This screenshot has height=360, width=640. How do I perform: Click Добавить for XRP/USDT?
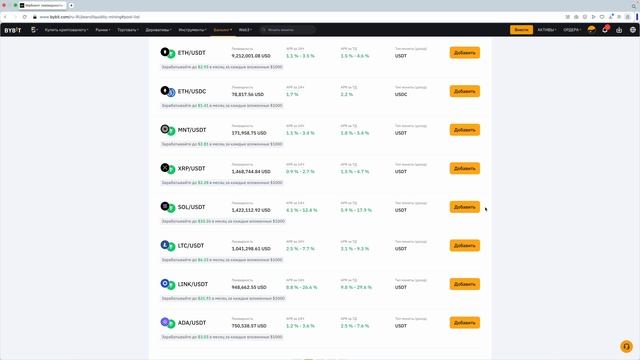[465, 169]
